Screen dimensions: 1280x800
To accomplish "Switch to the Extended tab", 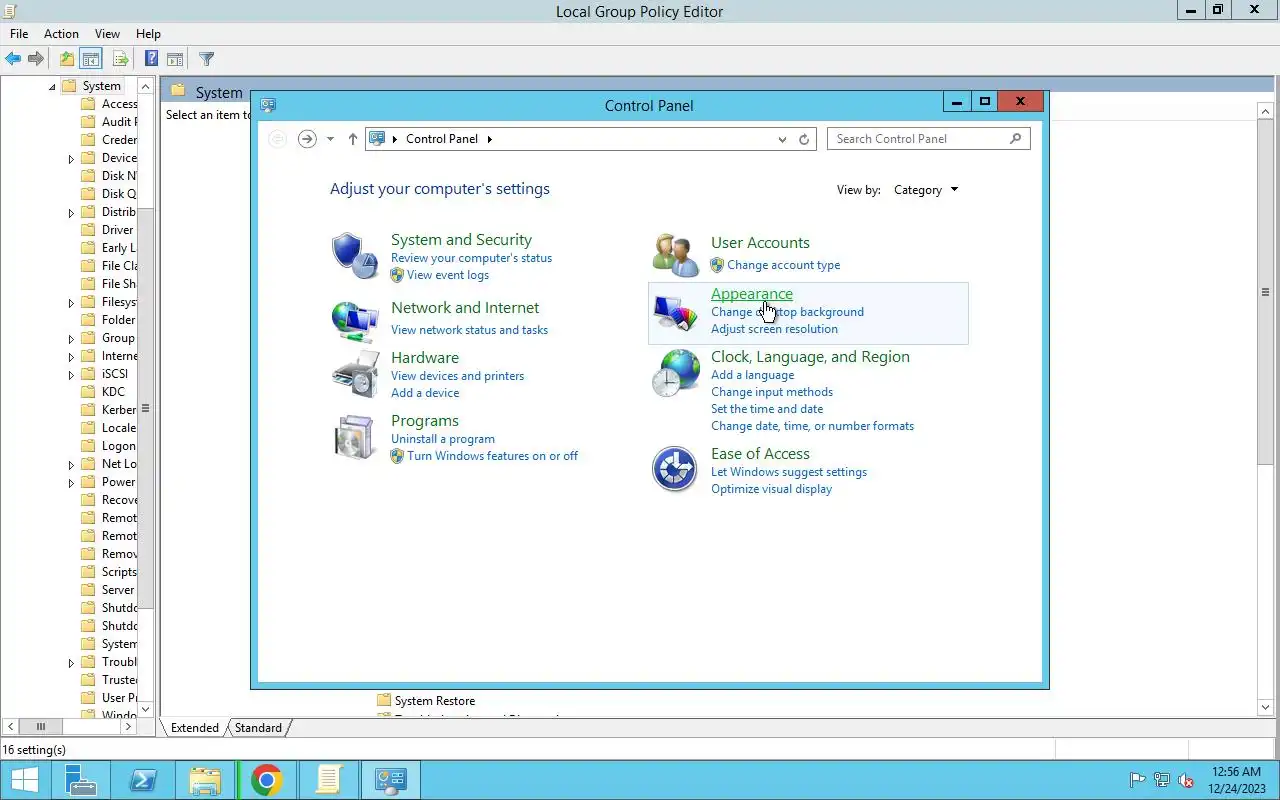I will pyautogui.click(x=194, y=728).
